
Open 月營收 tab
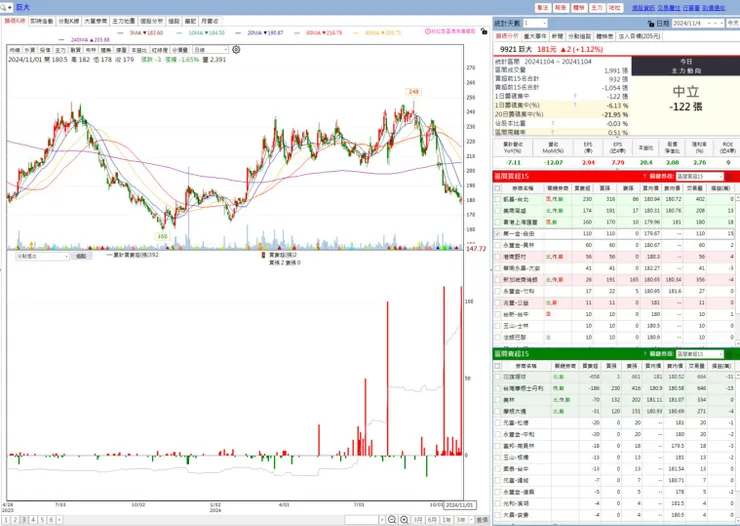pos(210,21)
